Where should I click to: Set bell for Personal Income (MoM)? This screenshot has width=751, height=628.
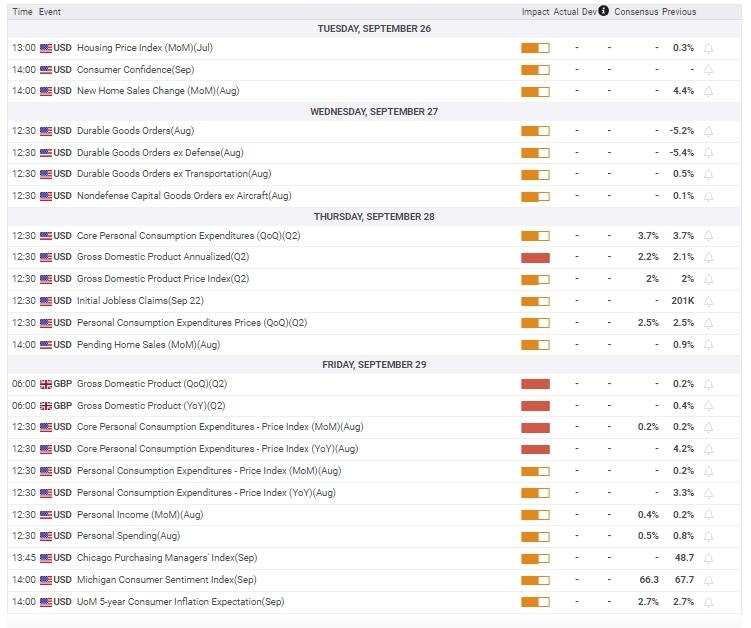708,515
